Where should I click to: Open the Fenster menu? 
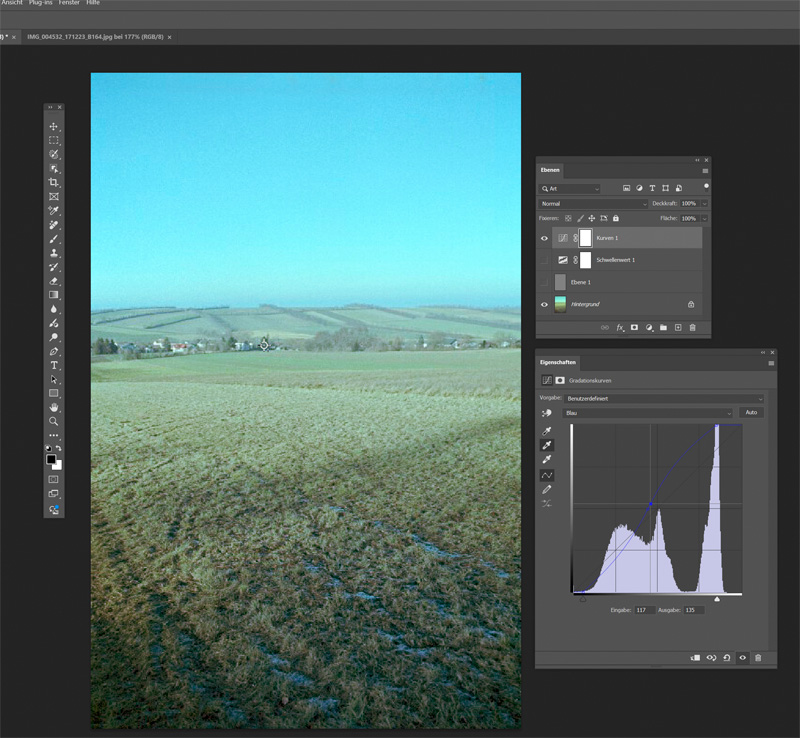pos(69,3)
